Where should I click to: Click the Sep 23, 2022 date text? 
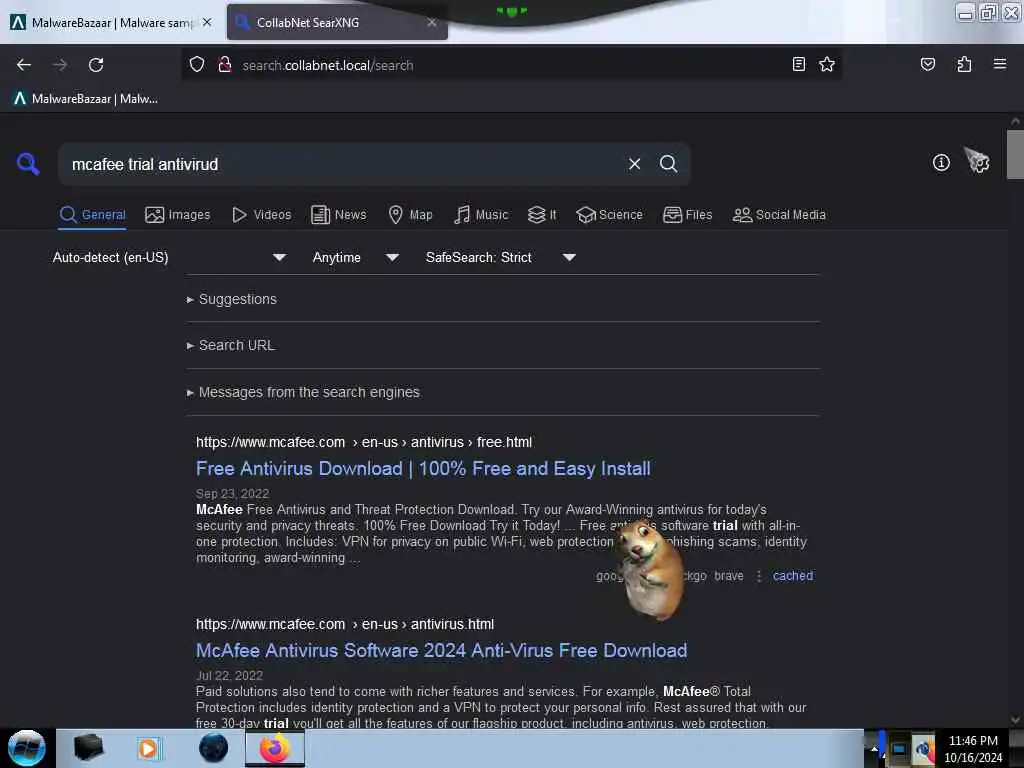pos(232,494)
